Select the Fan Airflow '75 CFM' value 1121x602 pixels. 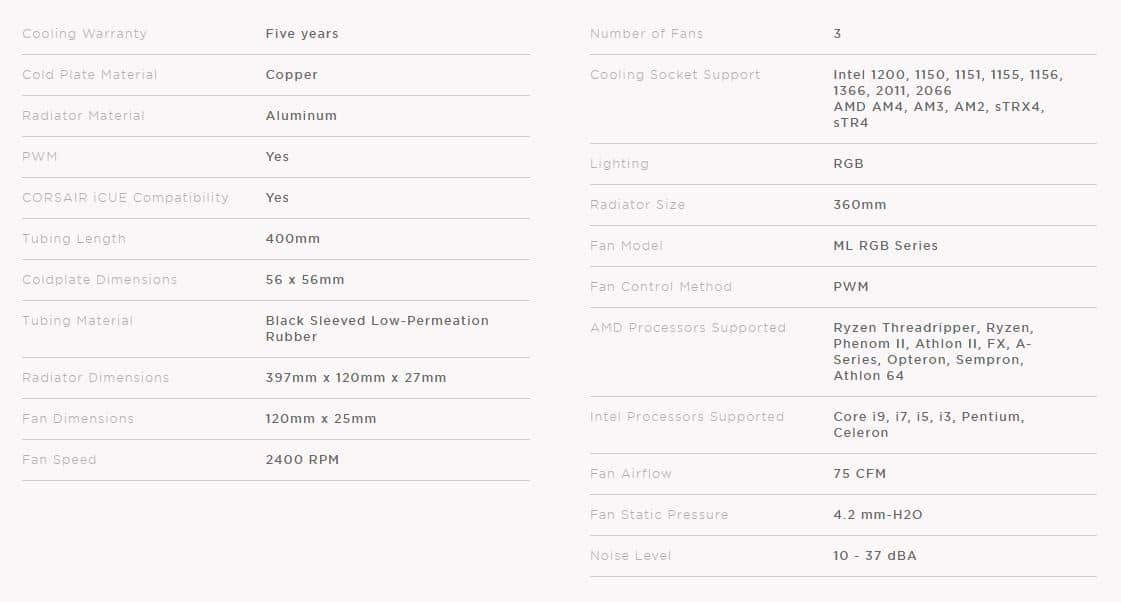(x=859, y=473)
